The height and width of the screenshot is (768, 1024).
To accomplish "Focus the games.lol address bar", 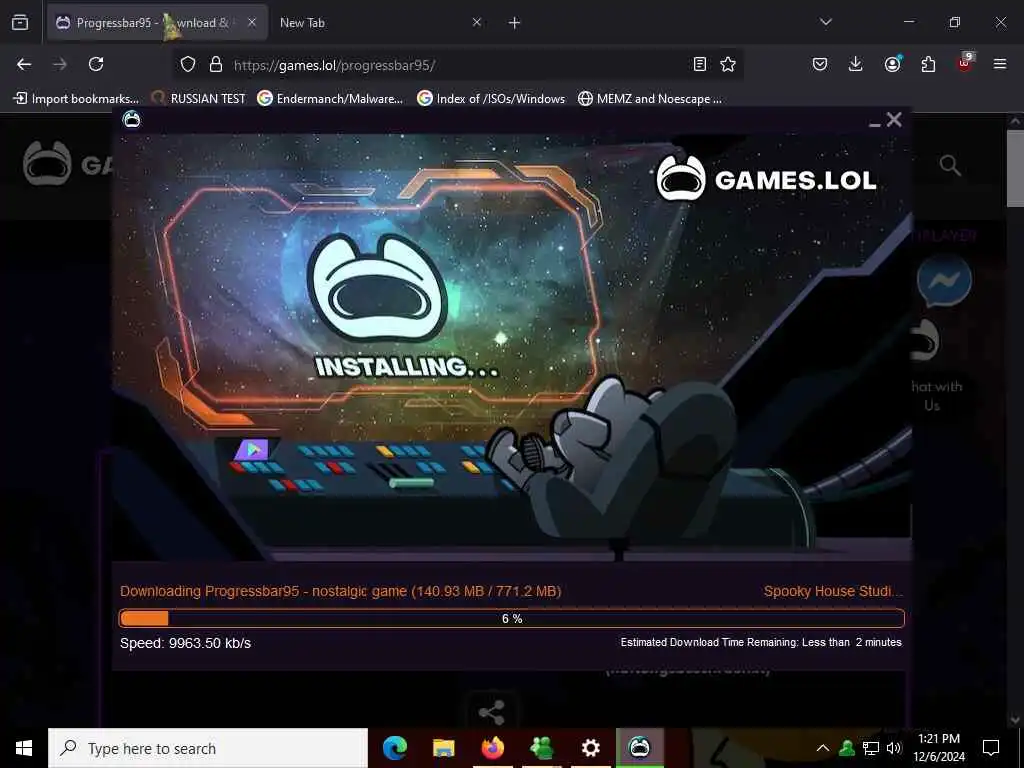I will pyautogui.click(x=457, y=65).
